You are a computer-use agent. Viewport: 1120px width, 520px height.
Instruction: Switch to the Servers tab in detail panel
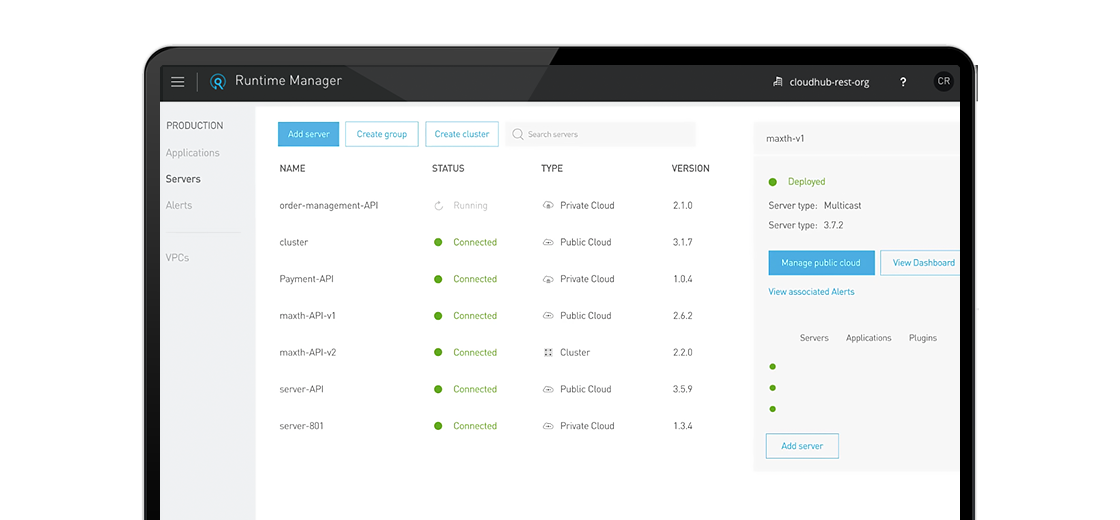(x=814, y=339)
